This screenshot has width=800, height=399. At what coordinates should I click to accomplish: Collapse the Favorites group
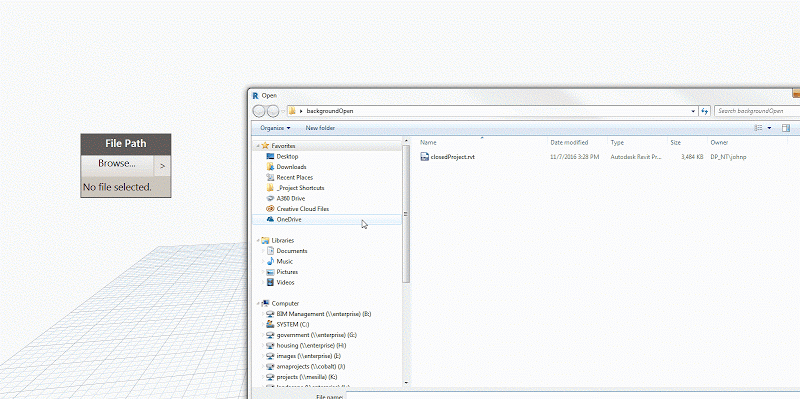click(x=258, y=146)
